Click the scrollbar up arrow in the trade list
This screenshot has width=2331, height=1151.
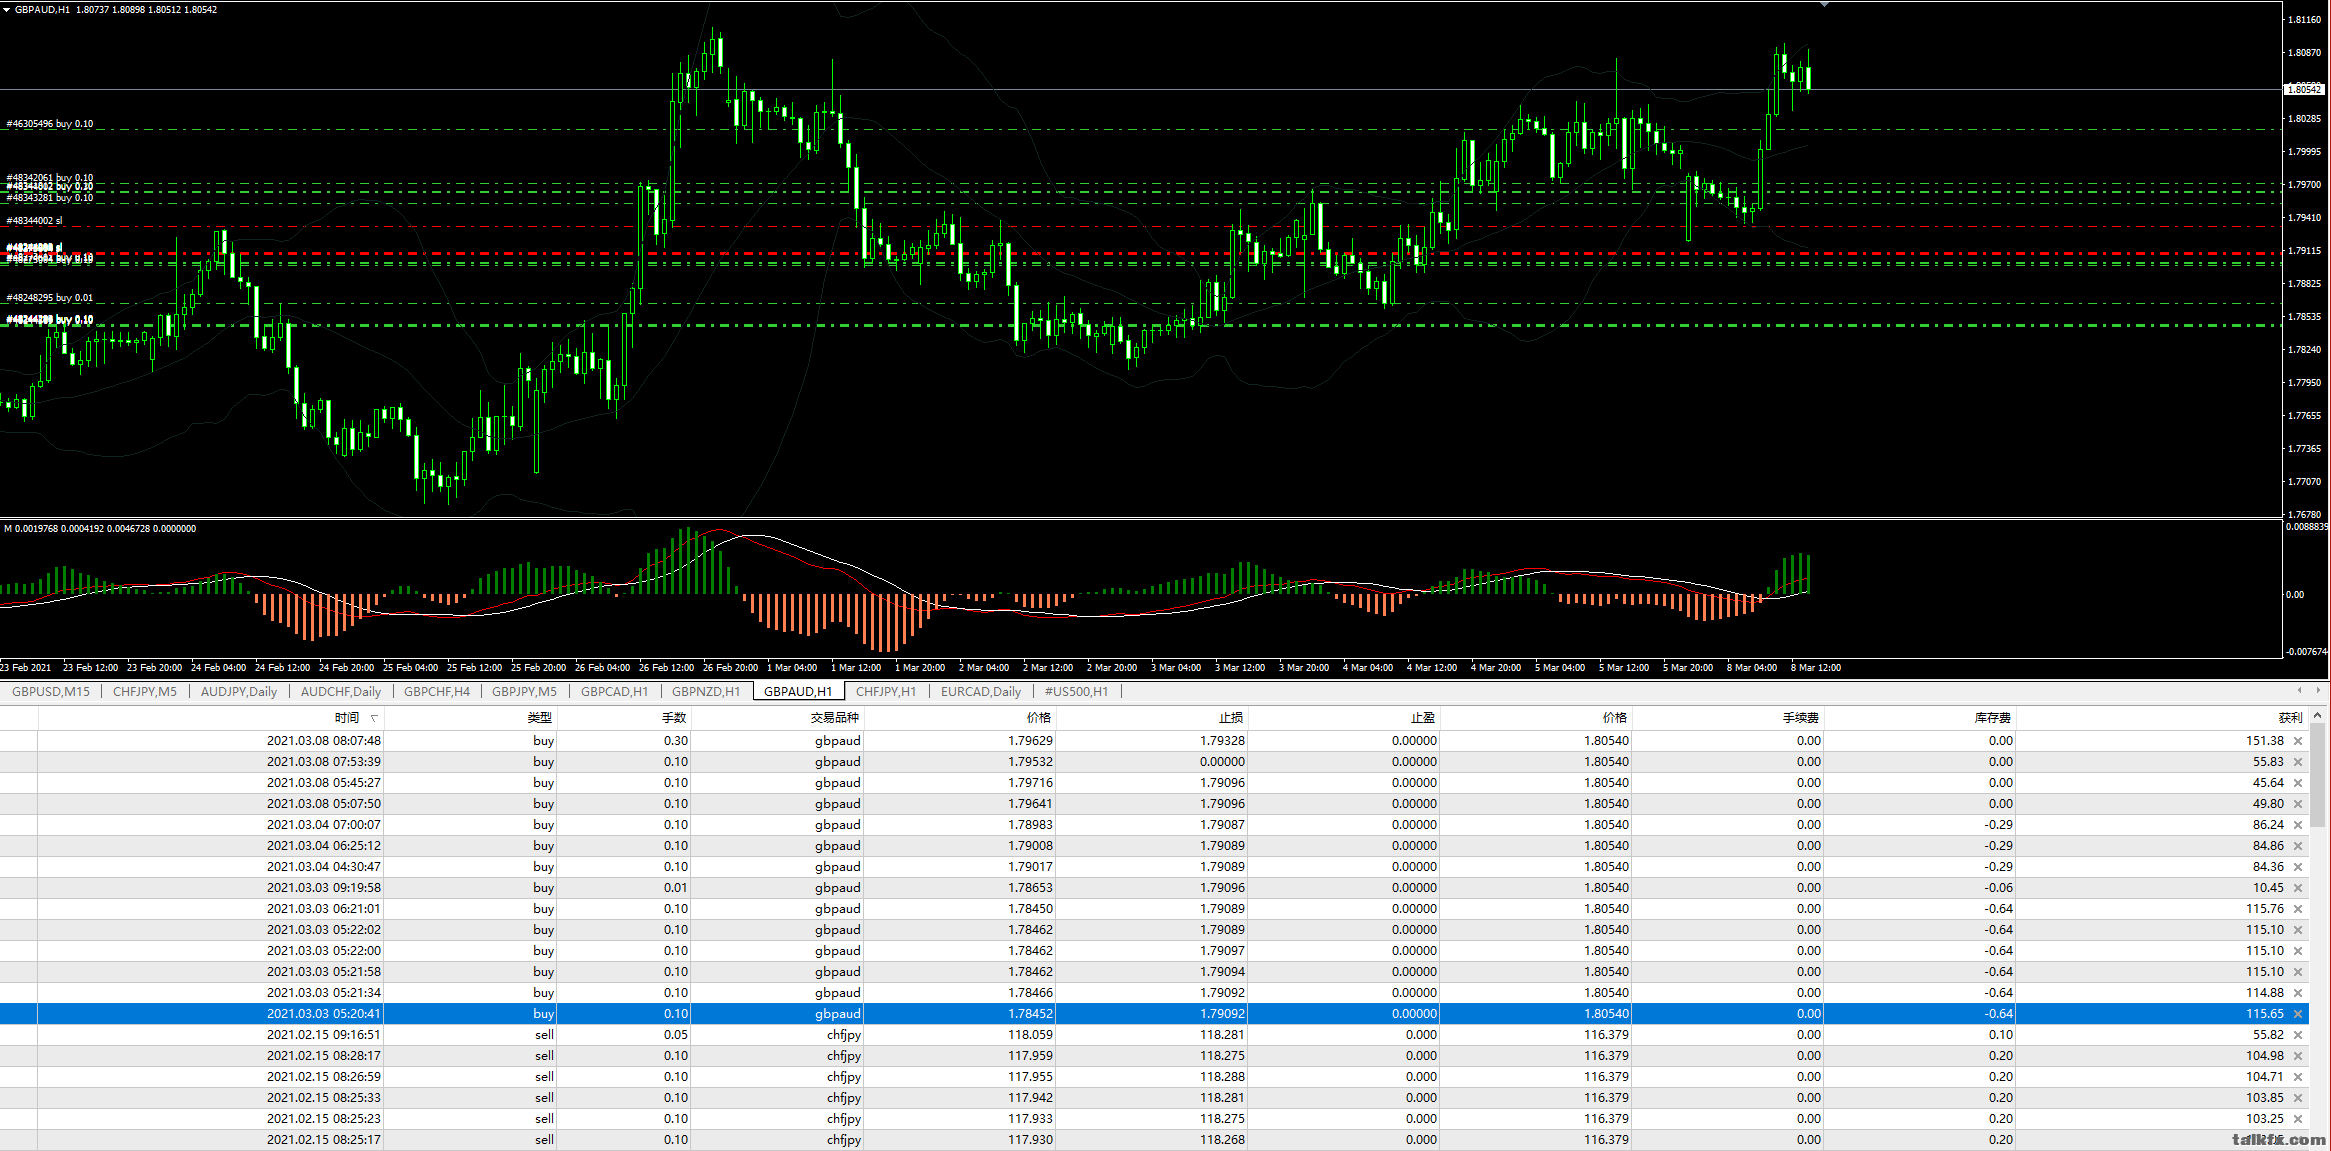point(2318,716)
